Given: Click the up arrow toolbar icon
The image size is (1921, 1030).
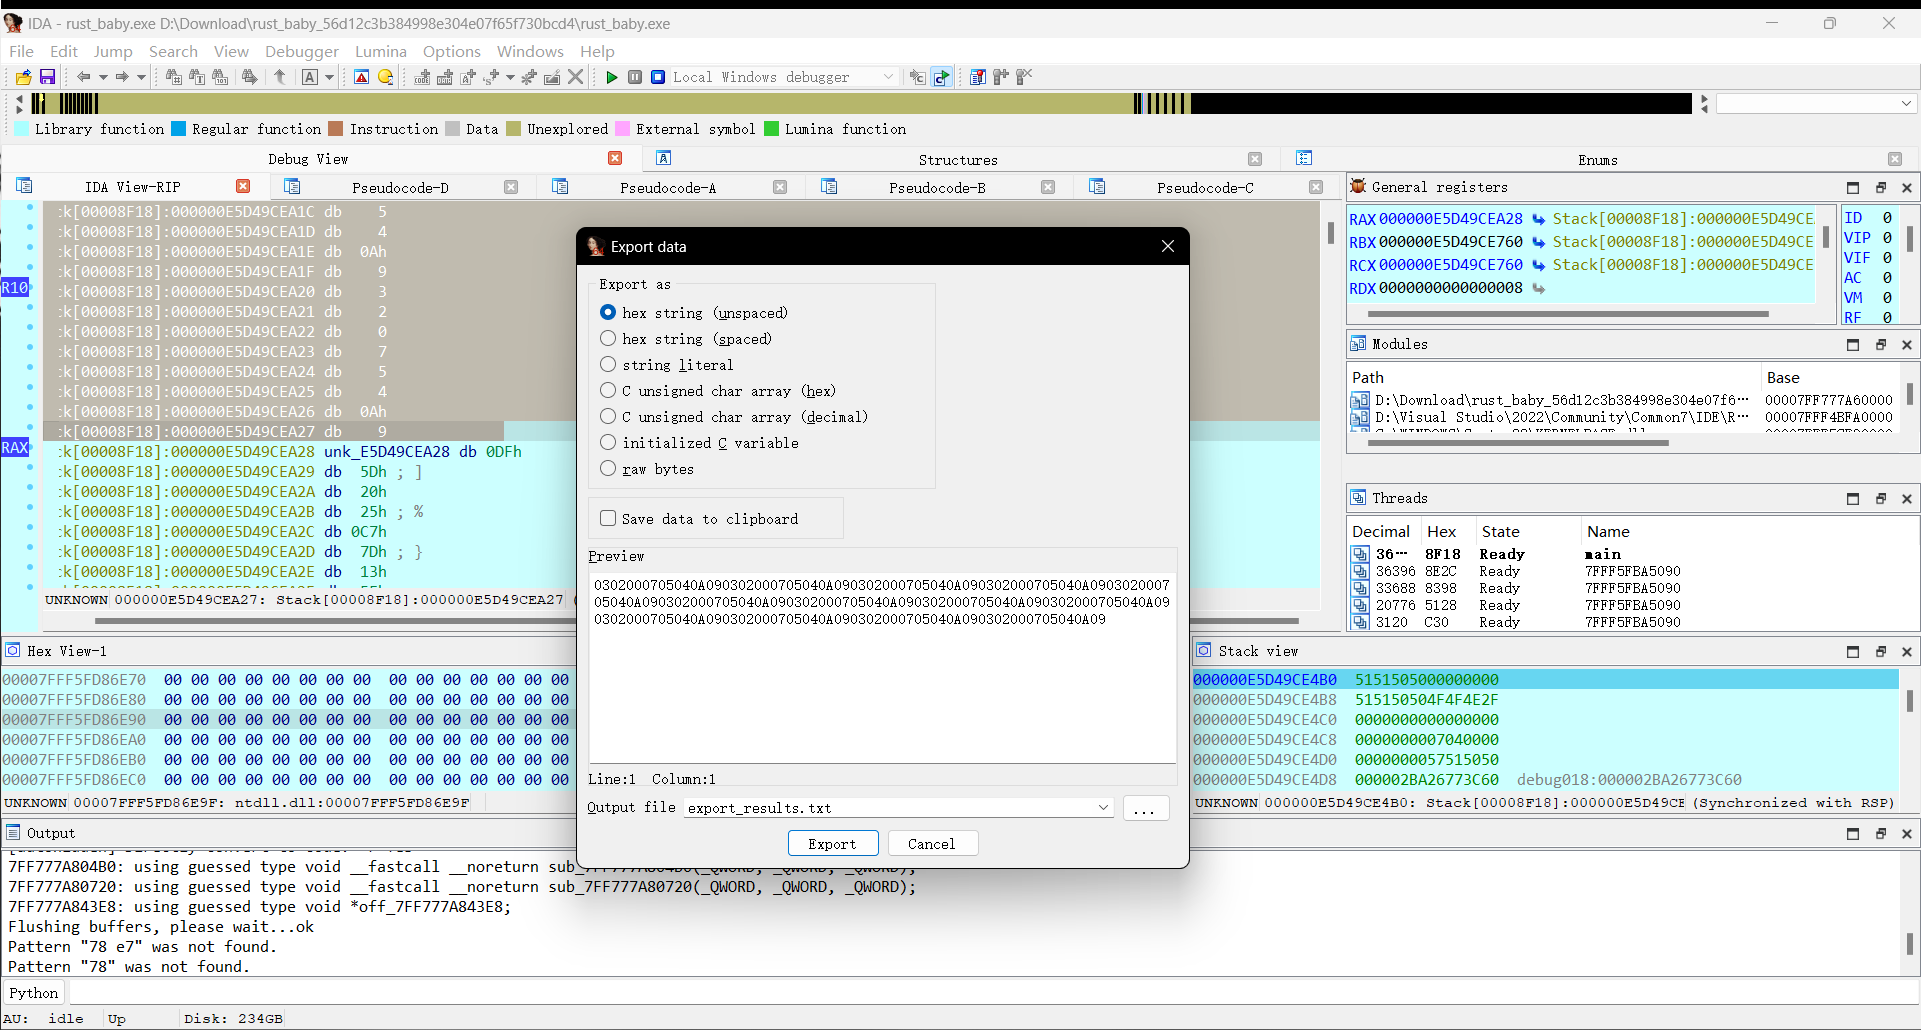Looking at the screenshot, I should 280,77.
